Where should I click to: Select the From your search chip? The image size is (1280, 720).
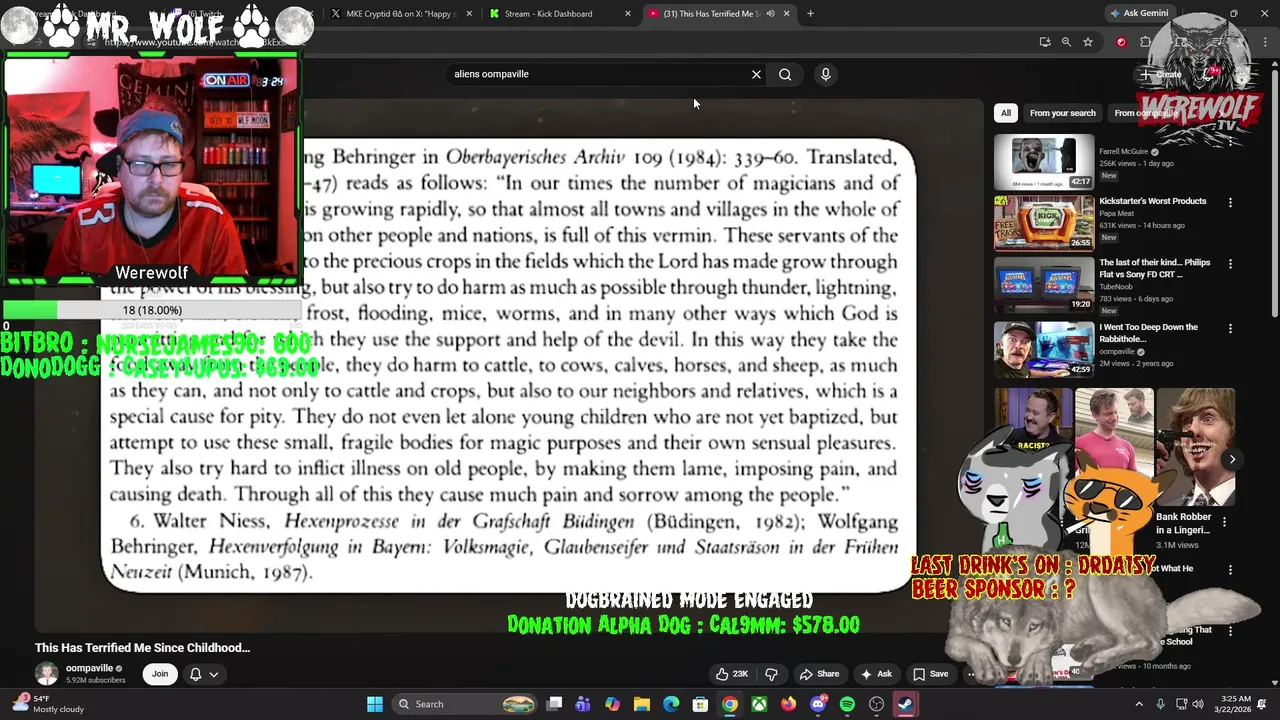tap(1062, 113)
